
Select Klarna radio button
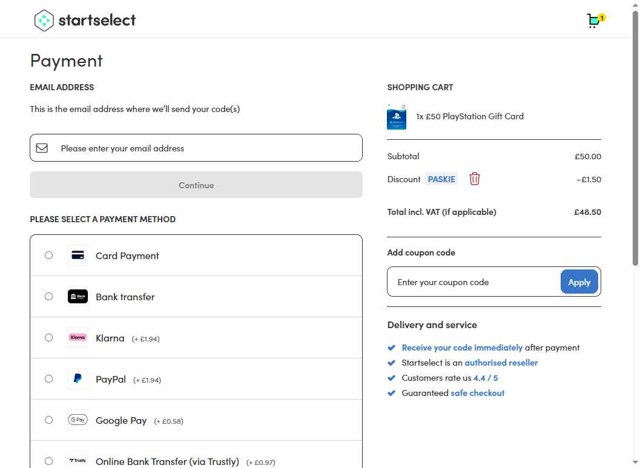click(x=49, y=337)
